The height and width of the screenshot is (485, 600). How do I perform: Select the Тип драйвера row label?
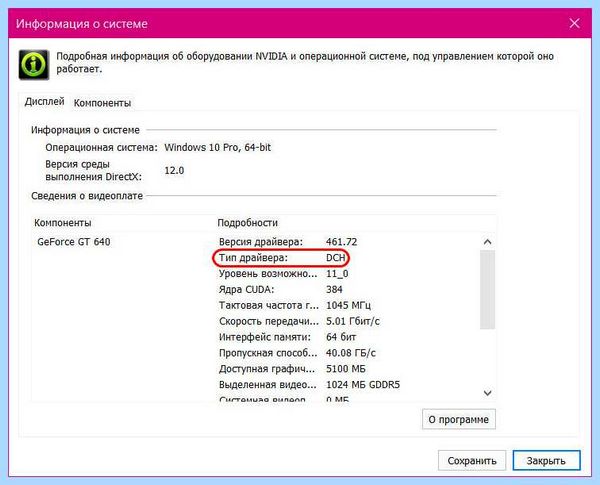click(253, 258)
